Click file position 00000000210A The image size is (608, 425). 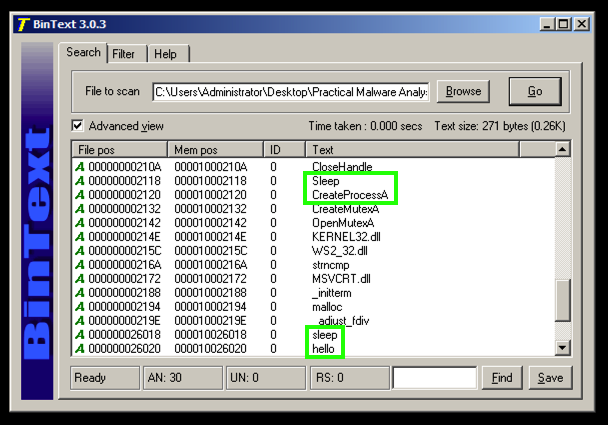pos(125,167)
